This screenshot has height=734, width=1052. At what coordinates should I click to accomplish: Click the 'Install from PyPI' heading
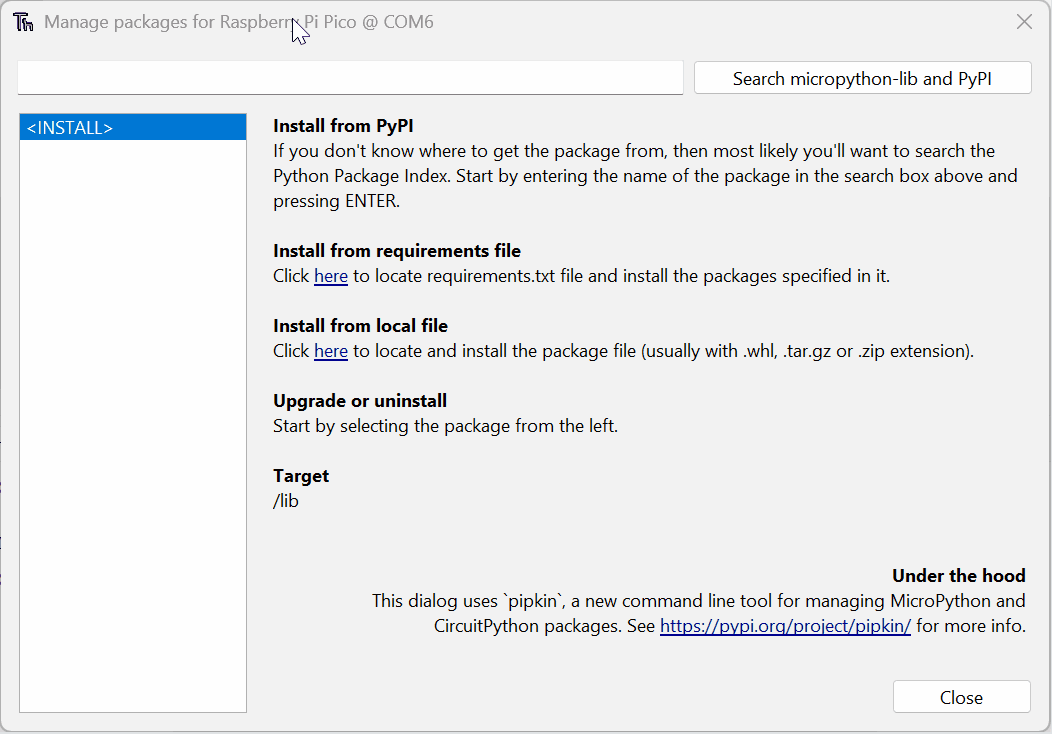click(x=343, y=126)
